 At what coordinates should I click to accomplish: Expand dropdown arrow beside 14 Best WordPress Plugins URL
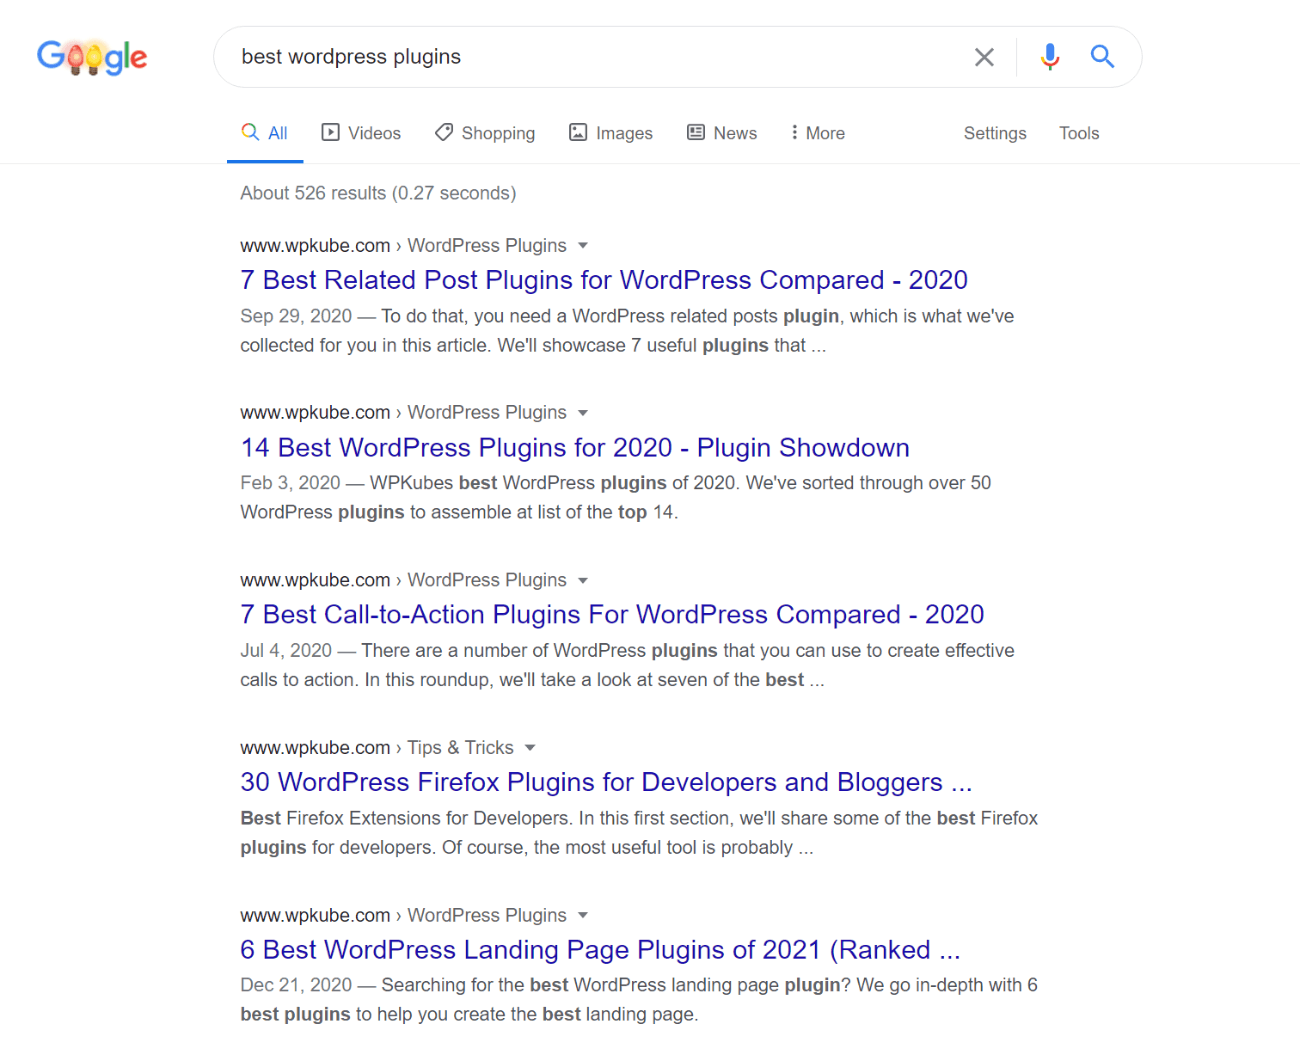tap(583, 413)
